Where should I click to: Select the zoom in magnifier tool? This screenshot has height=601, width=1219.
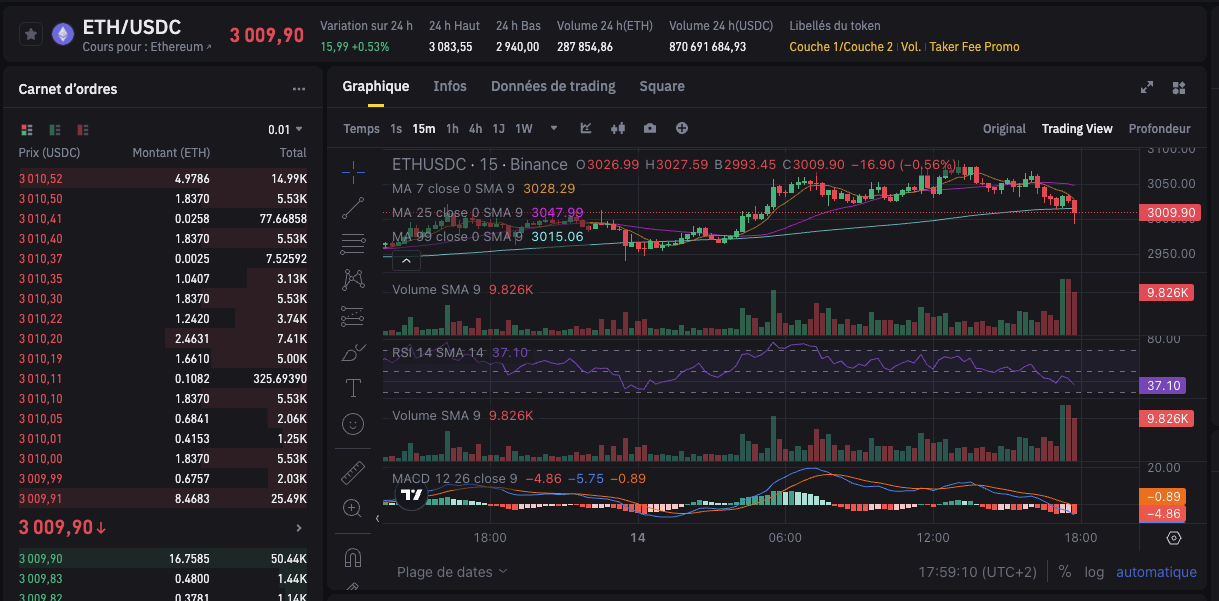coord(353,508)
